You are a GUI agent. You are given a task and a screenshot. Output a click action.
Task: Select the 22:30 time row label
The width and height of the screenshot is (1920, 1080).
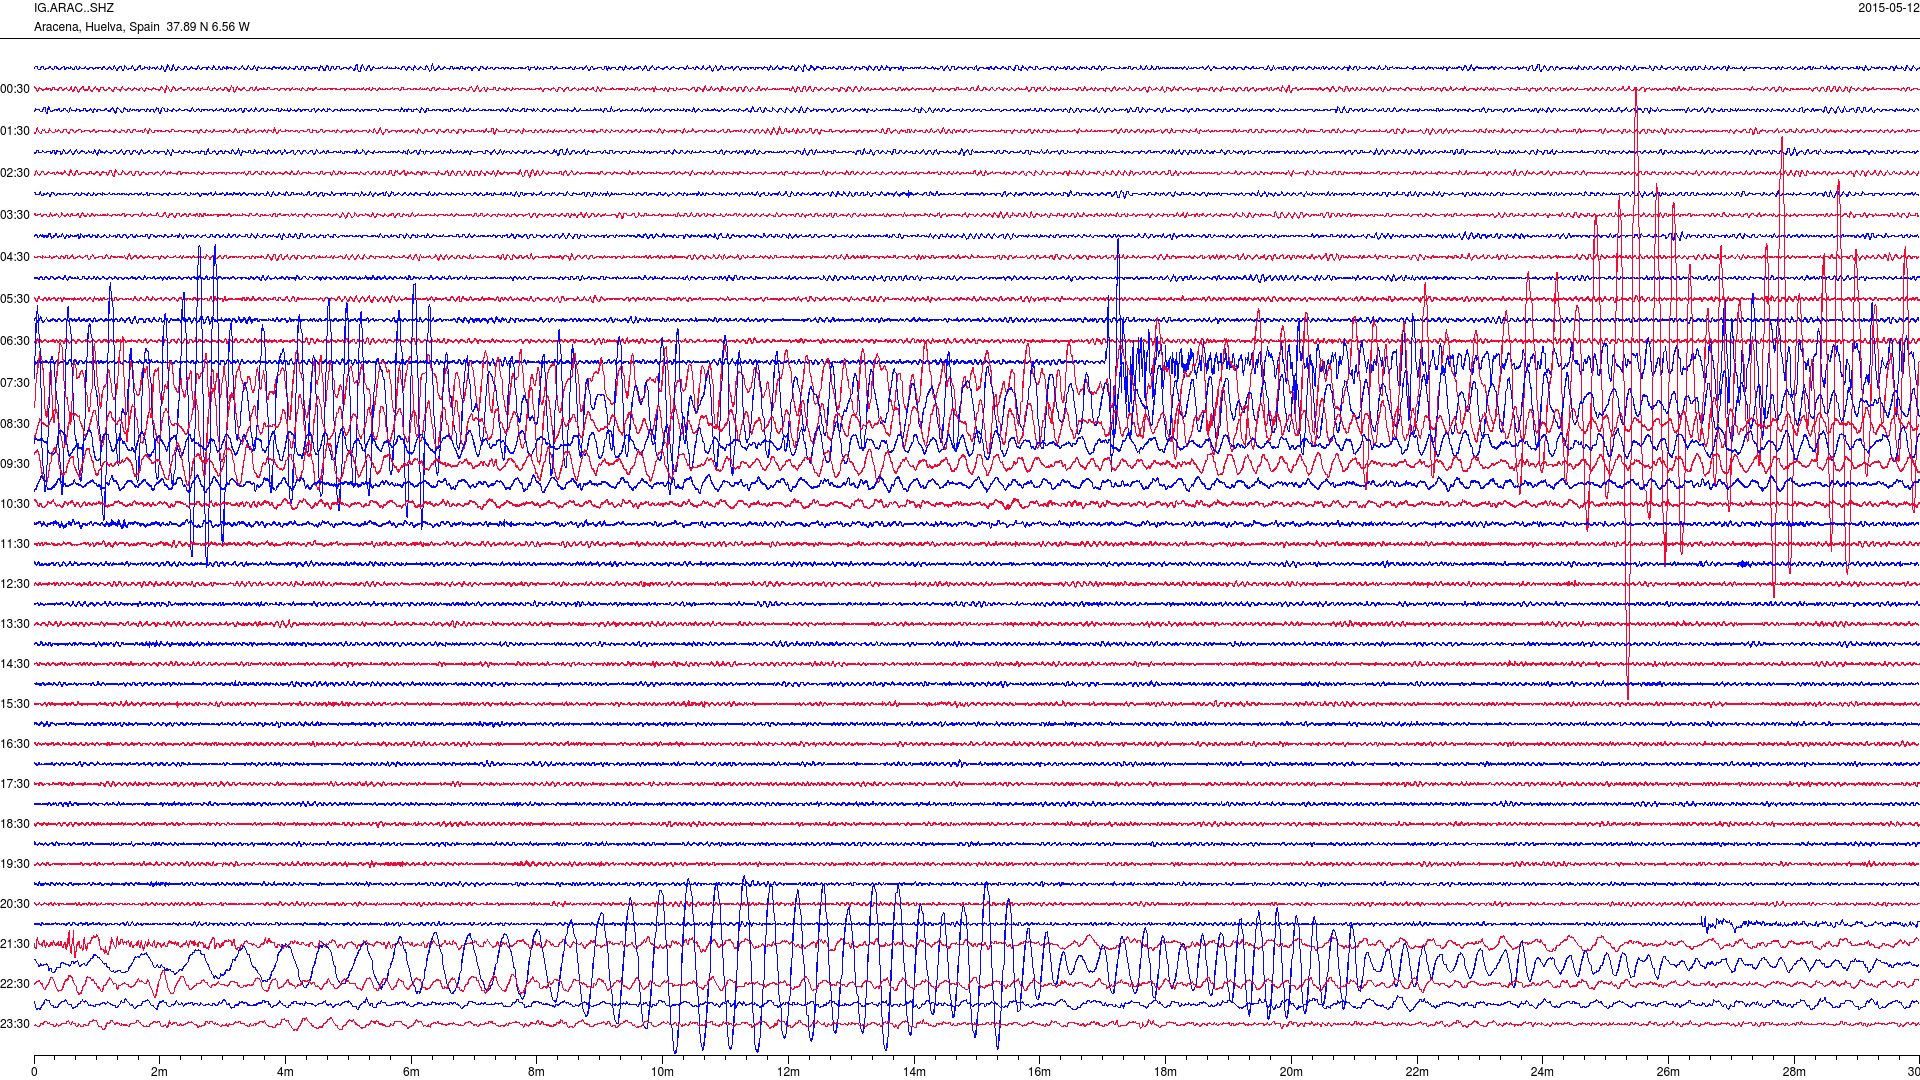[15, 984]
